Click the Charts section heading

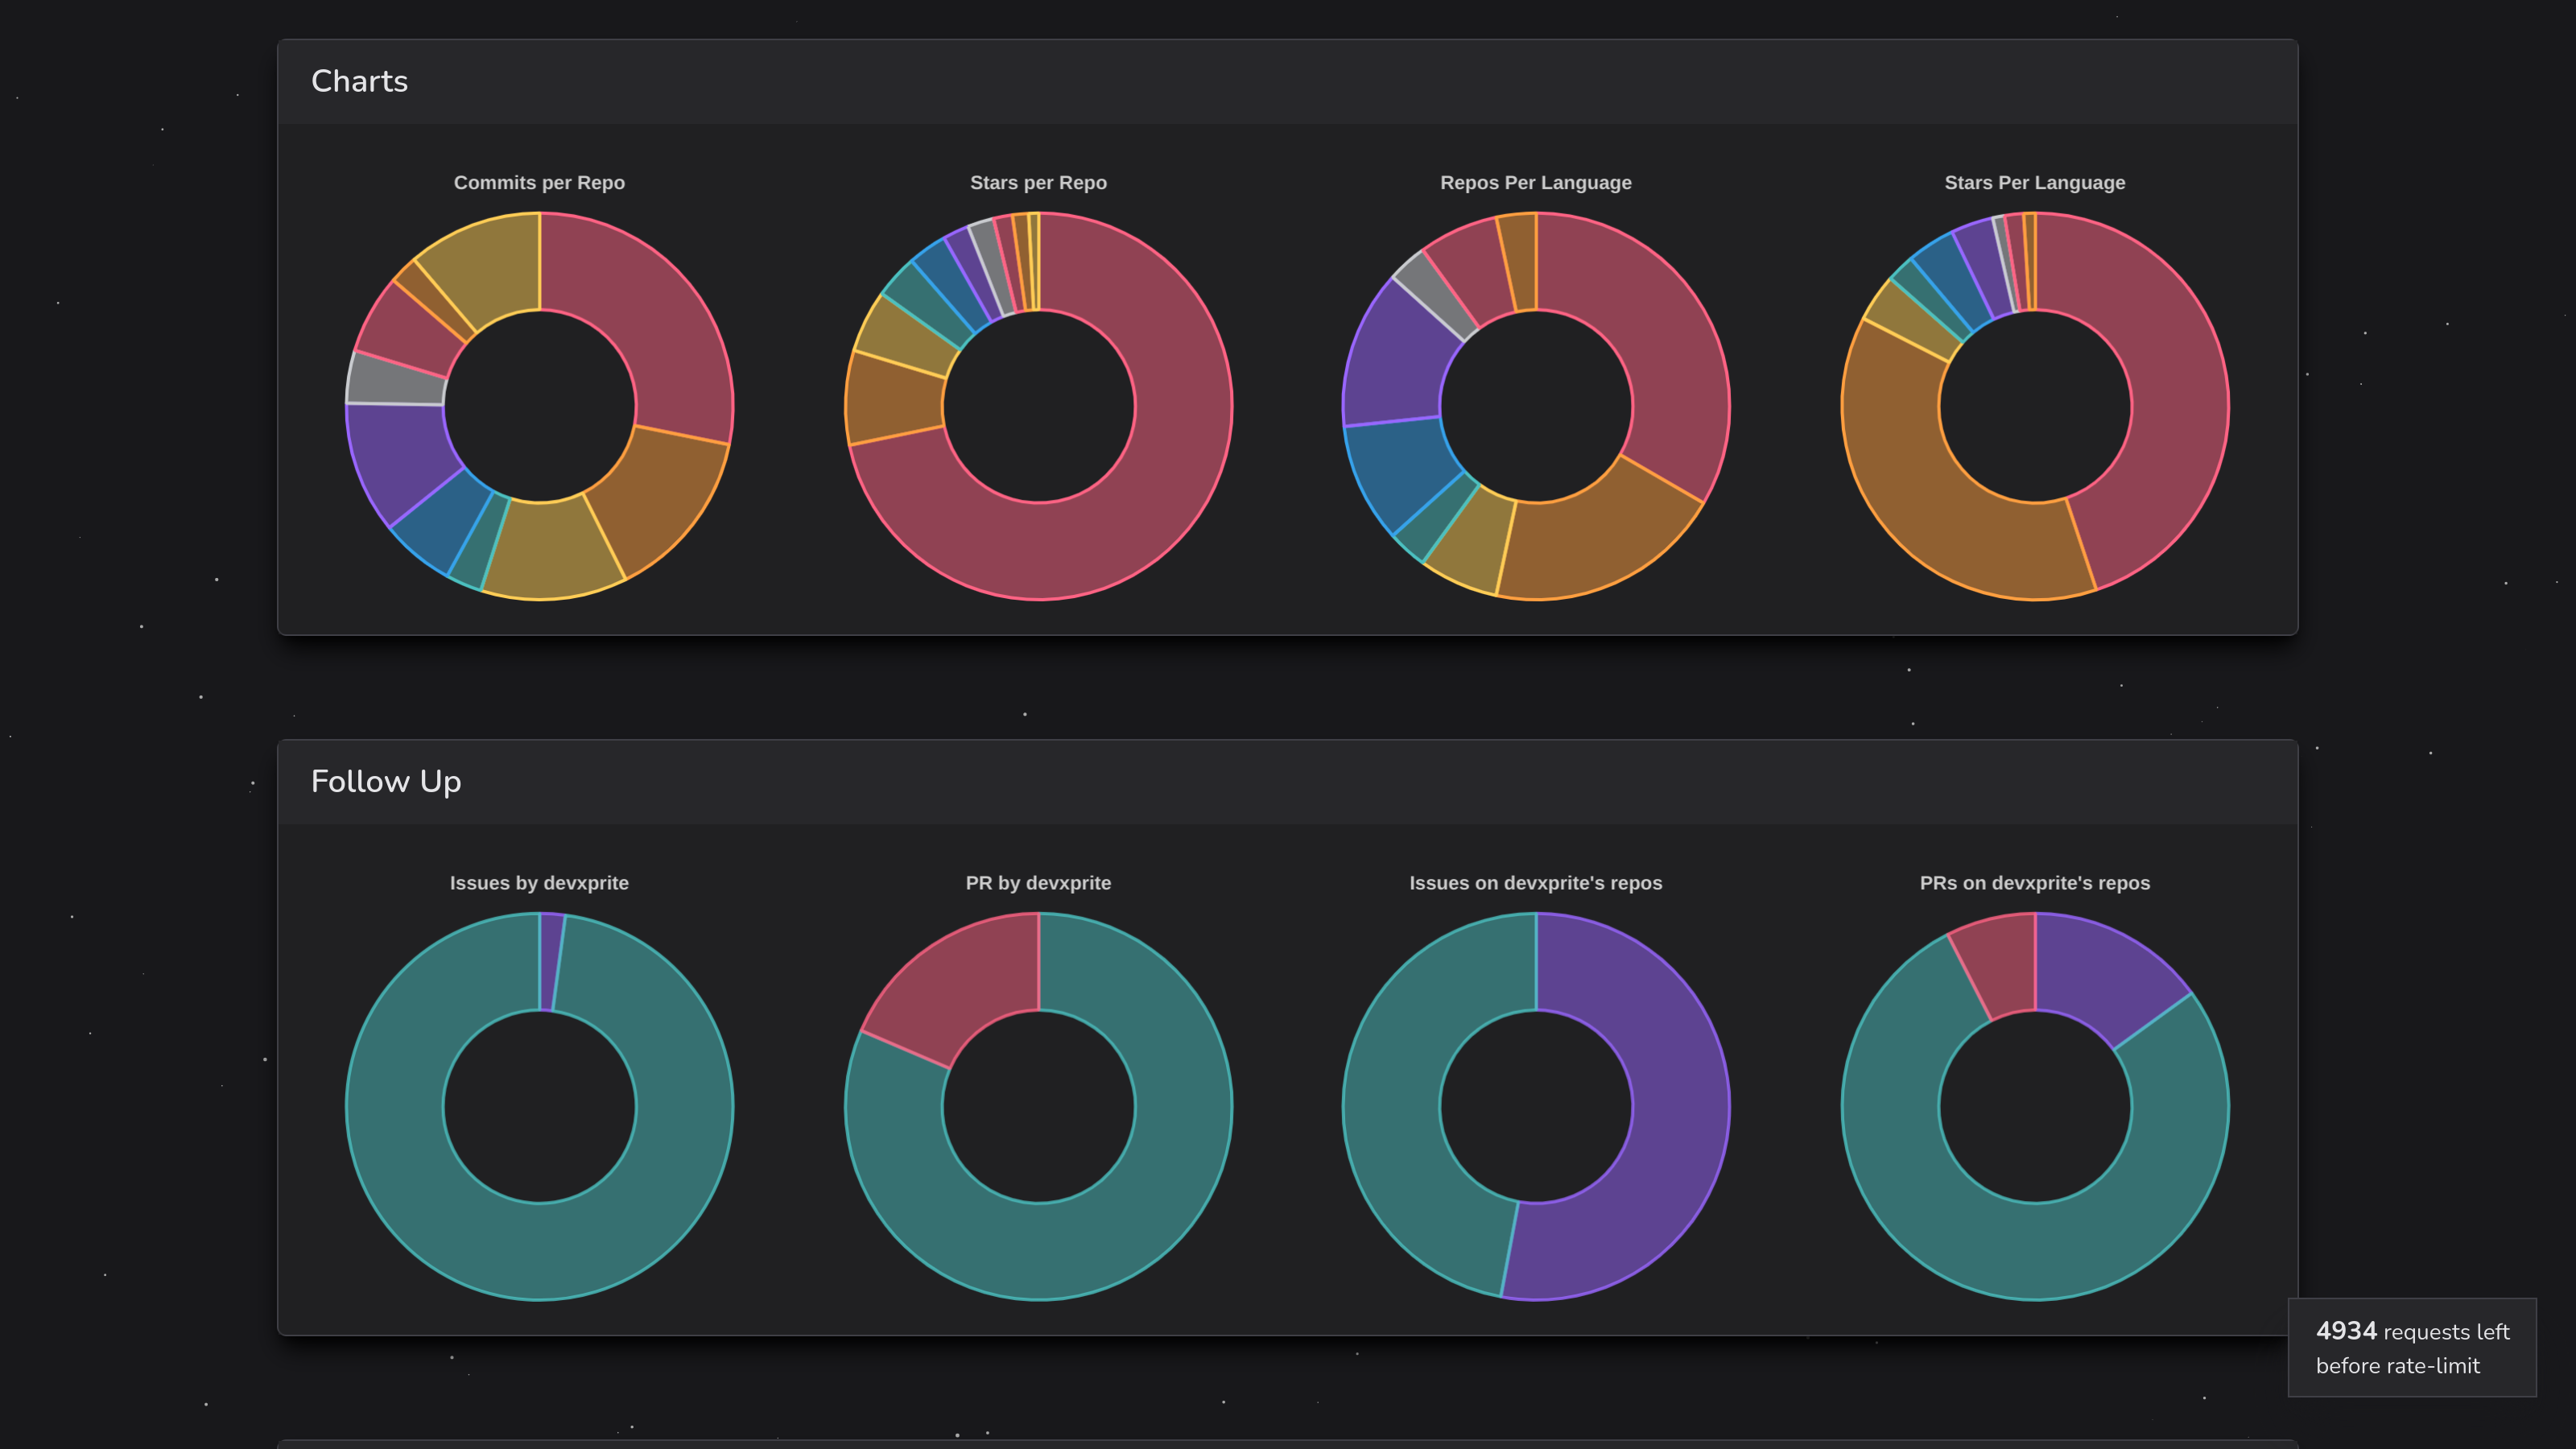tap(359, 81)
